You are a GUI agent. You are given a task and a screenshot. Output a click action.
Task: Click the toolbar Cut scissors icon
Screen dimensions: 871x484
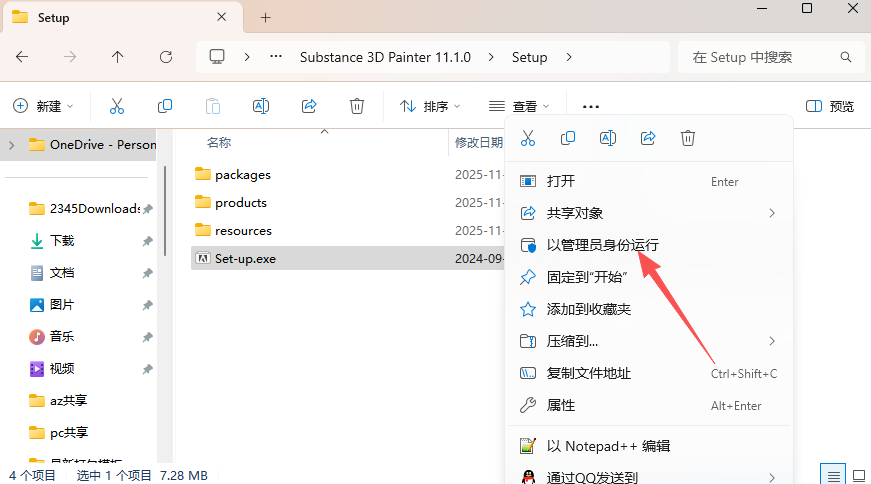[117, 106]
